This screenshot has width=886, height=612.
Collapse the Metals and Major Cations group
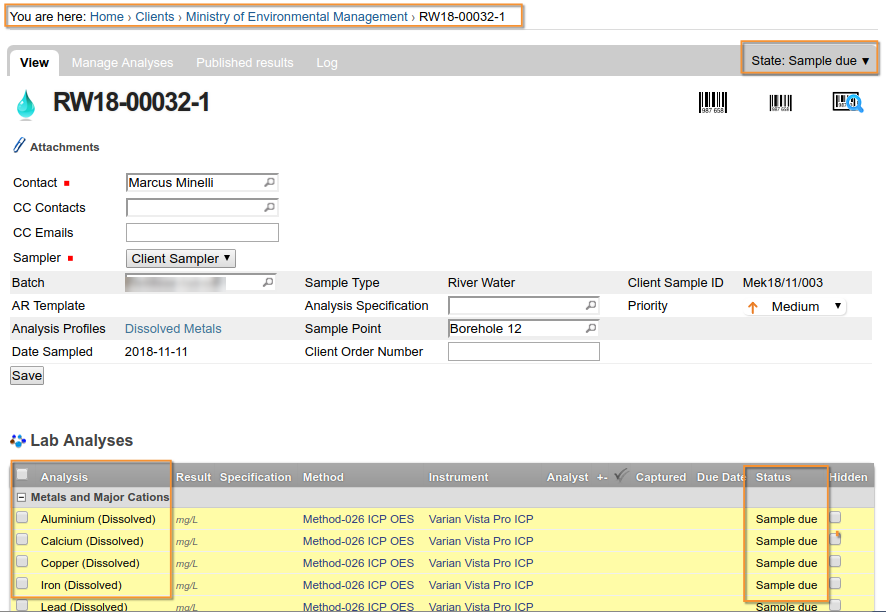click(20, 497)
